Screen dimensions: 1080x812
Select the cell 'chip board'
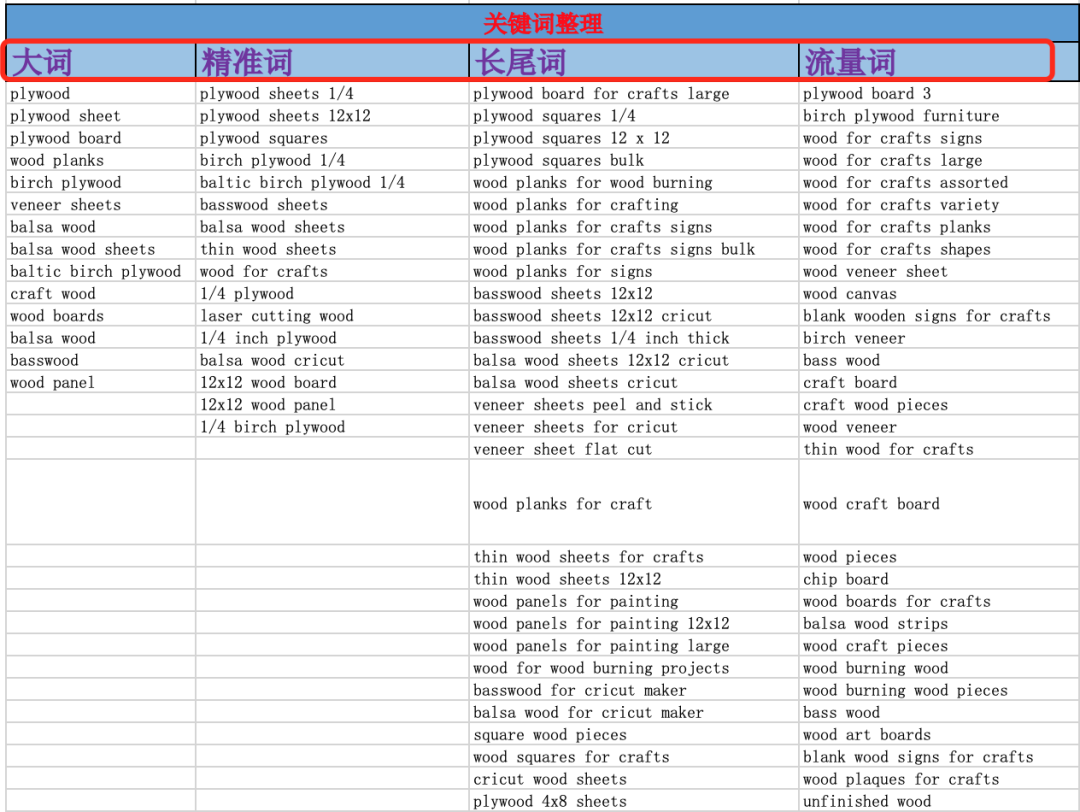[x=939, y=579]
